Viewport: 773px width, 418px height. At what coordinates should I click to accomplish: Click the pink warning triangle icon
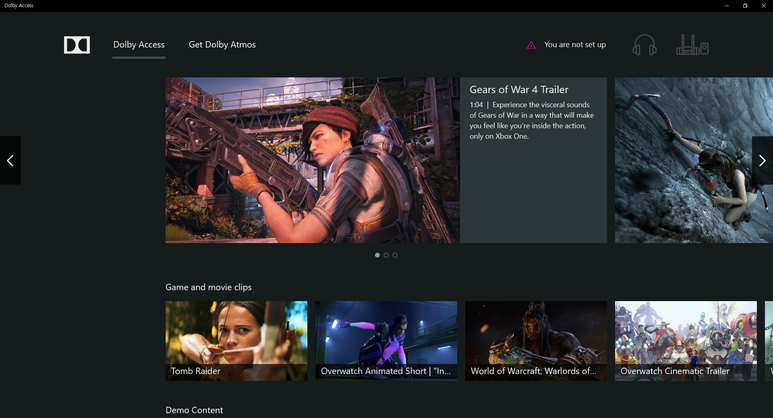[531, 45]
